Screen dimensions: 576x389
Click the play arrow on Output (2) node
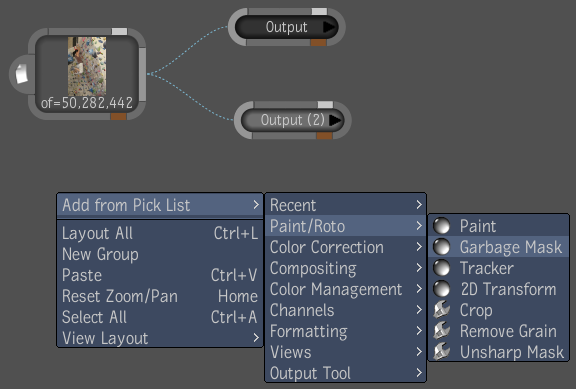click(335, 120)
